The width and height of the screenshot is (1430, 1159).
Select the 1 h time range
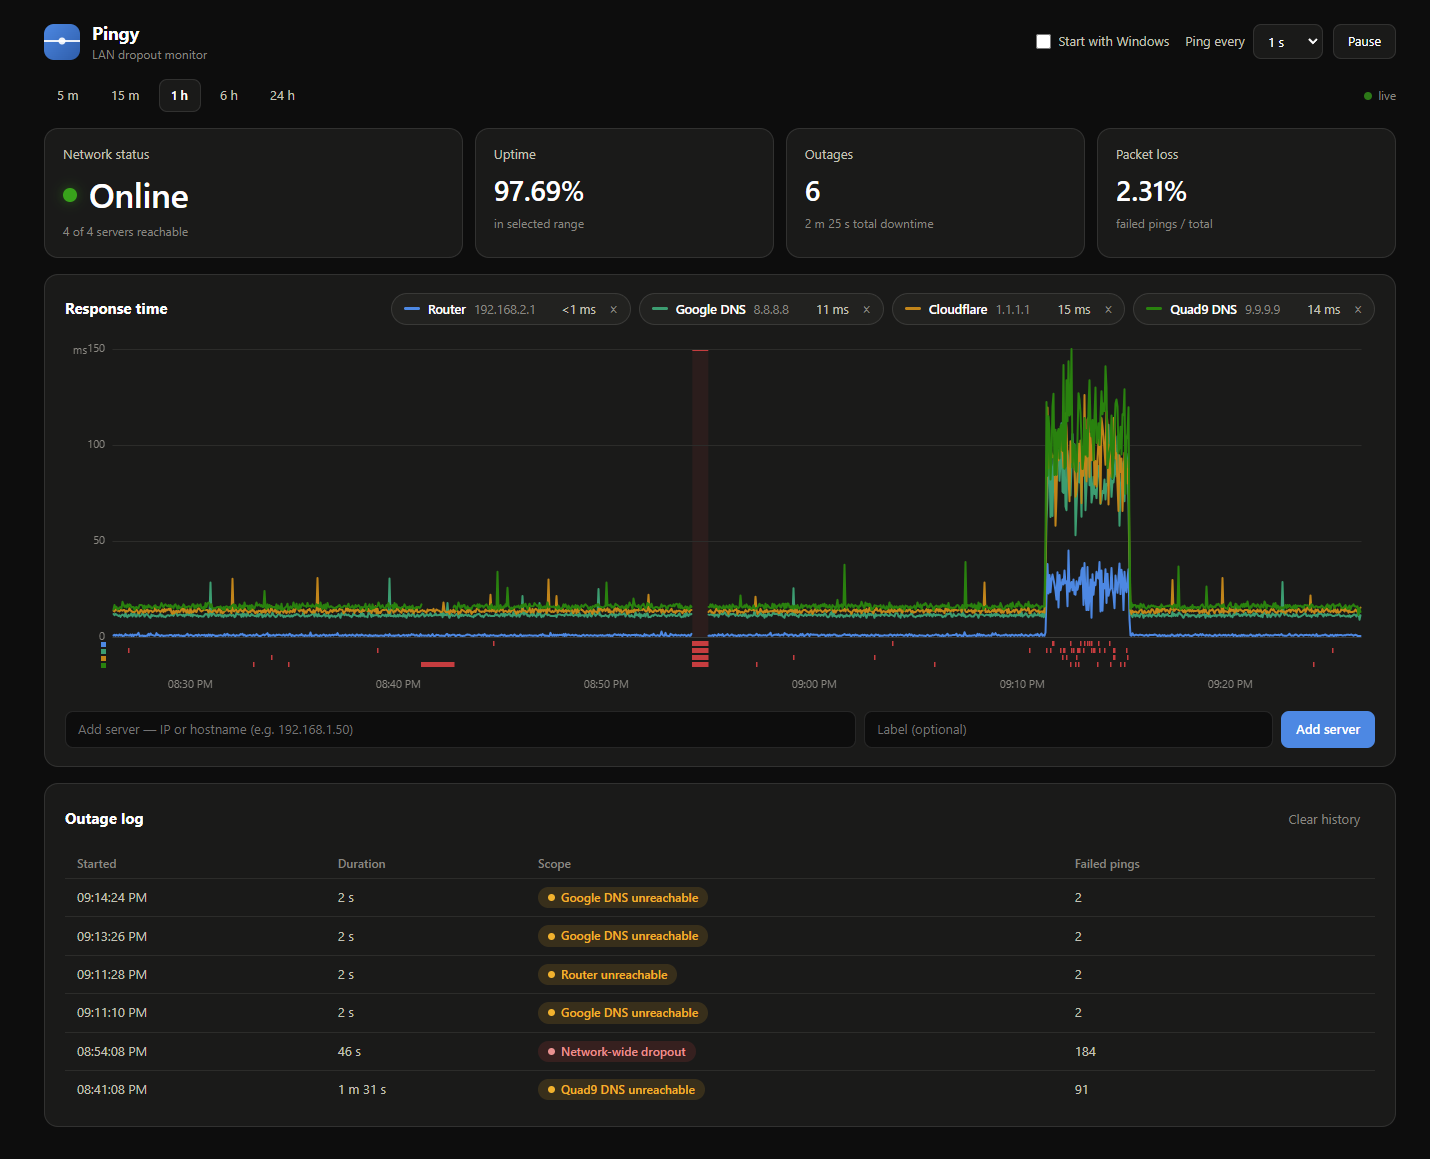tap(180, 96)
